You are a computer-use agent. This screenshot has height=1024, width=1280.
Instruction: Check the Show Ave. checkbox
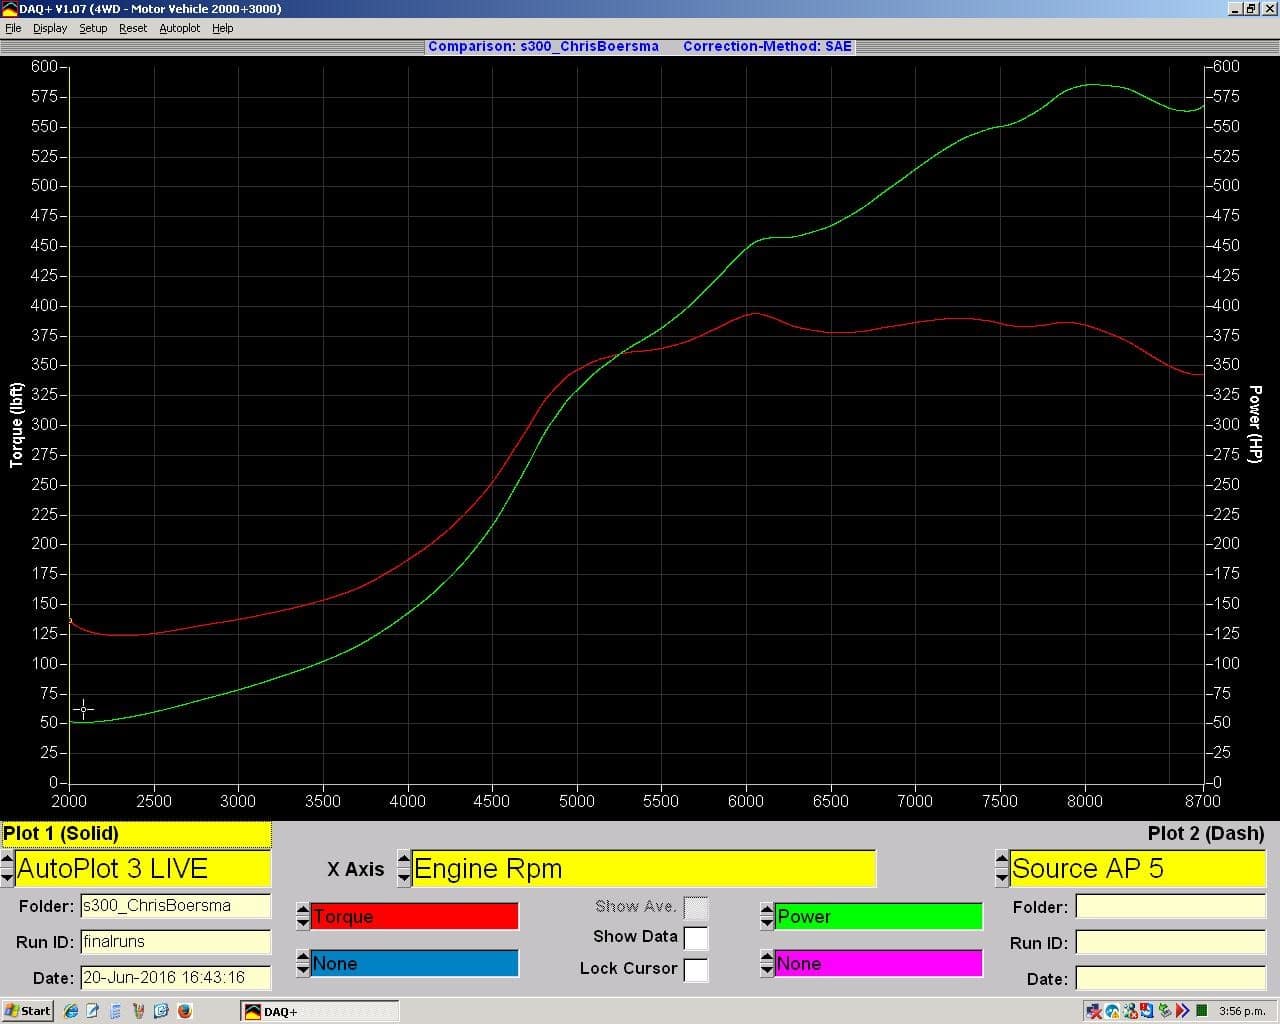[696, 908]
